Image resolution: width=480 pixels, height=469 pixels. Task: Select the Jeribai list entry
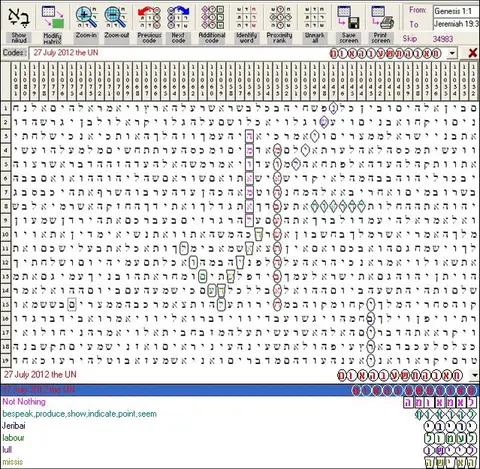pyautogui.click(x=13, y=426)
